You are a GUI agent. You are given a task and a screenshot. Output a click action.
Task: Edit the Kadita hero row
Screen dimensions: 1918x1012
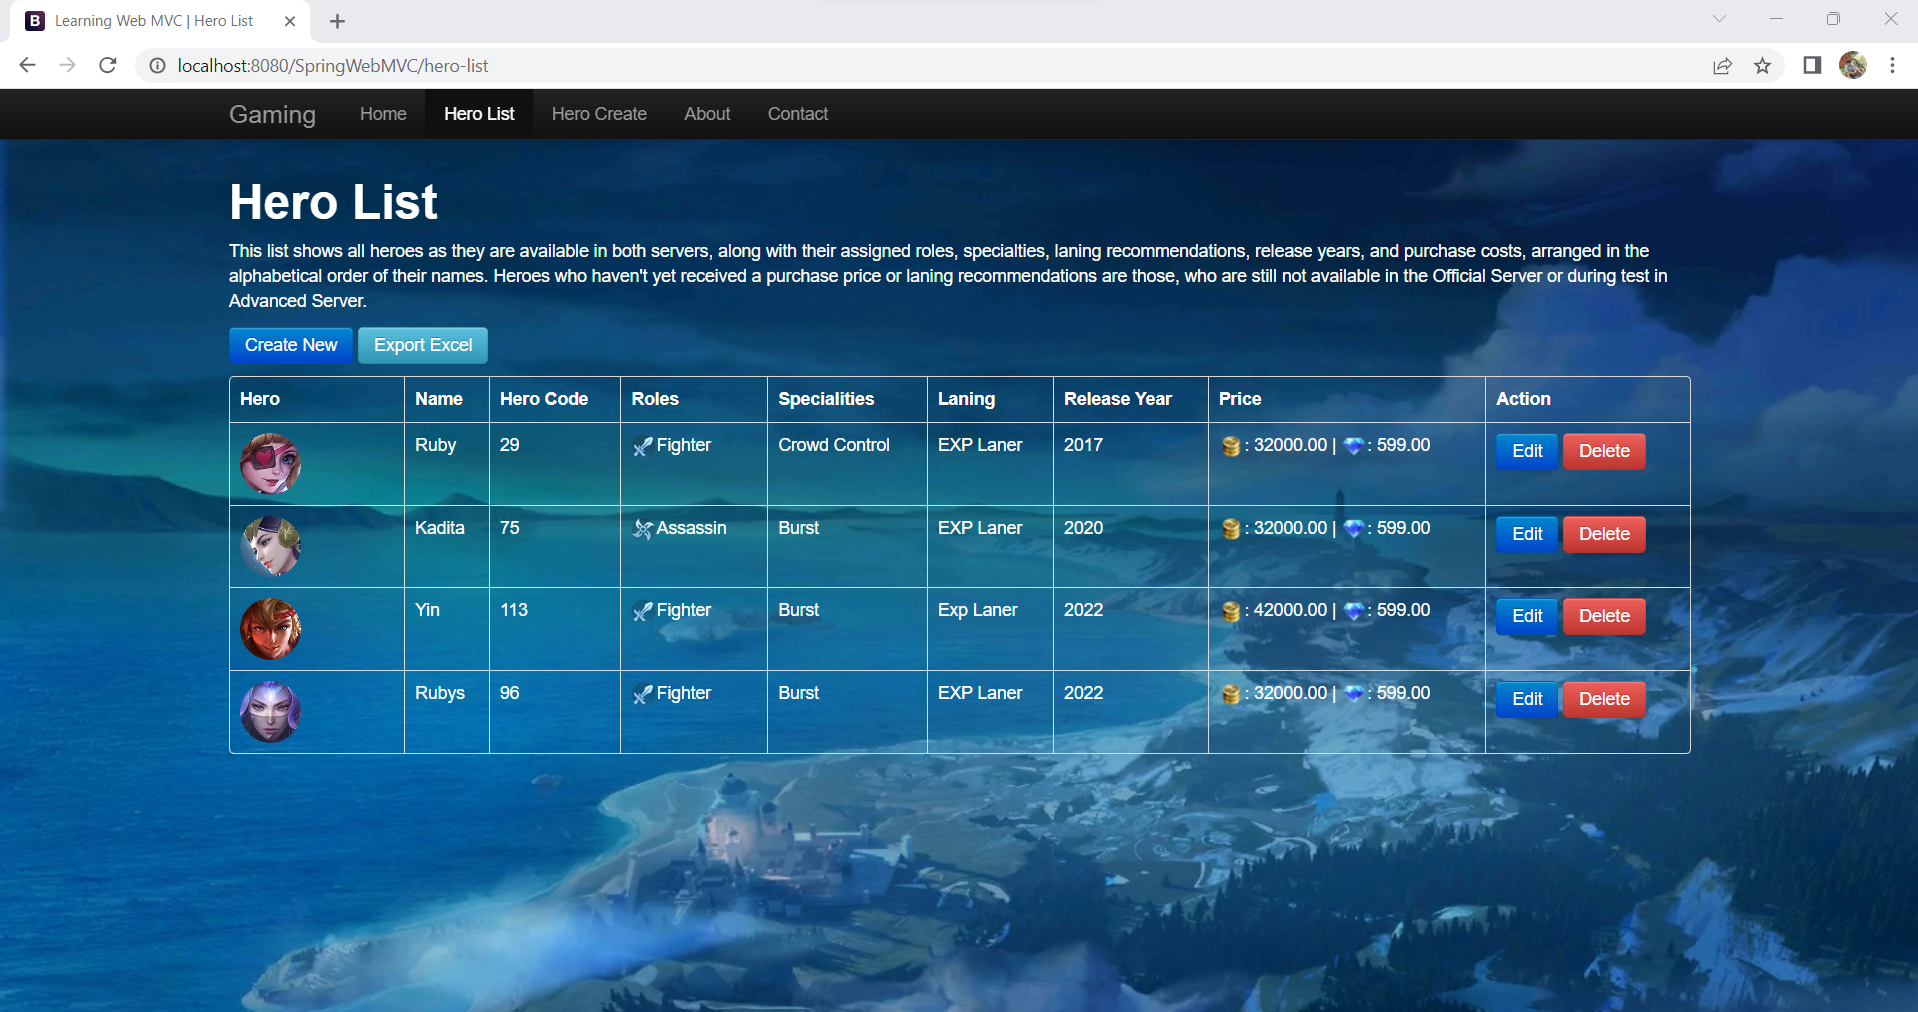pos(1527,534)
